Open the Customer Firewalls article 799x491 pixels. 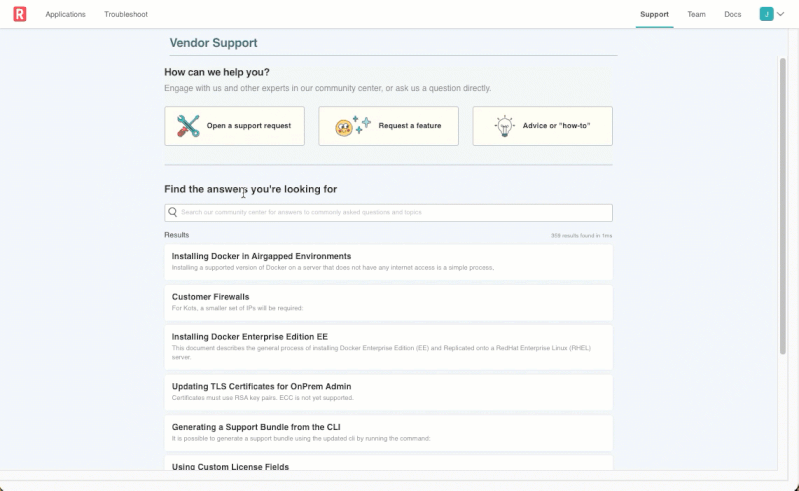point(210,297)
